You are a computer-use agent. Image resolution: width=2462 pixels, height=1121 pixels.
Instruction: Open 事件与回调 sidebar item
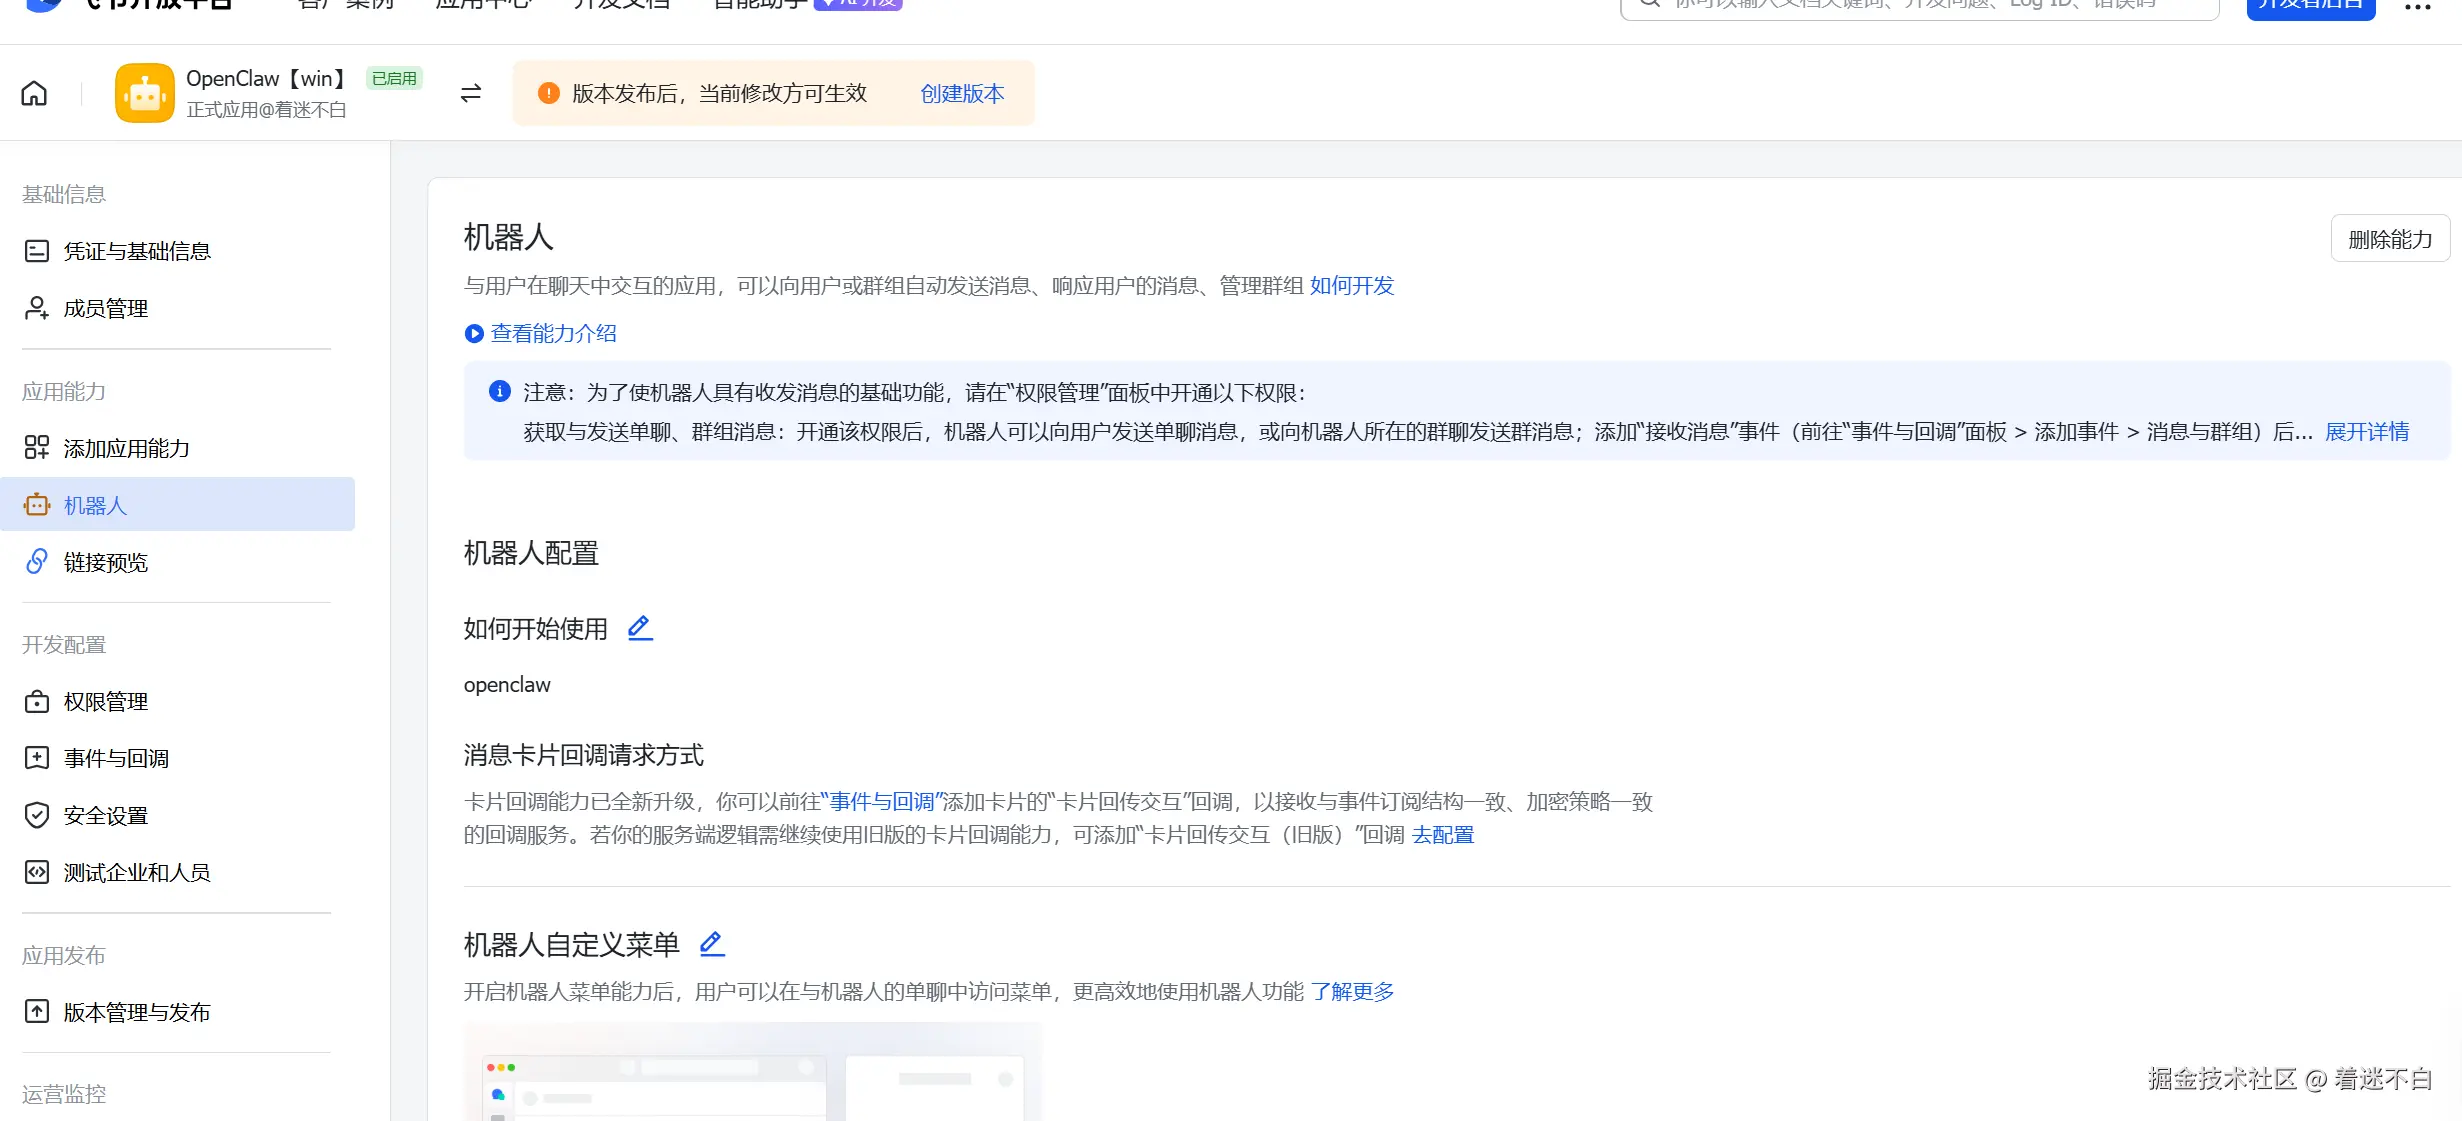point(116,758)
